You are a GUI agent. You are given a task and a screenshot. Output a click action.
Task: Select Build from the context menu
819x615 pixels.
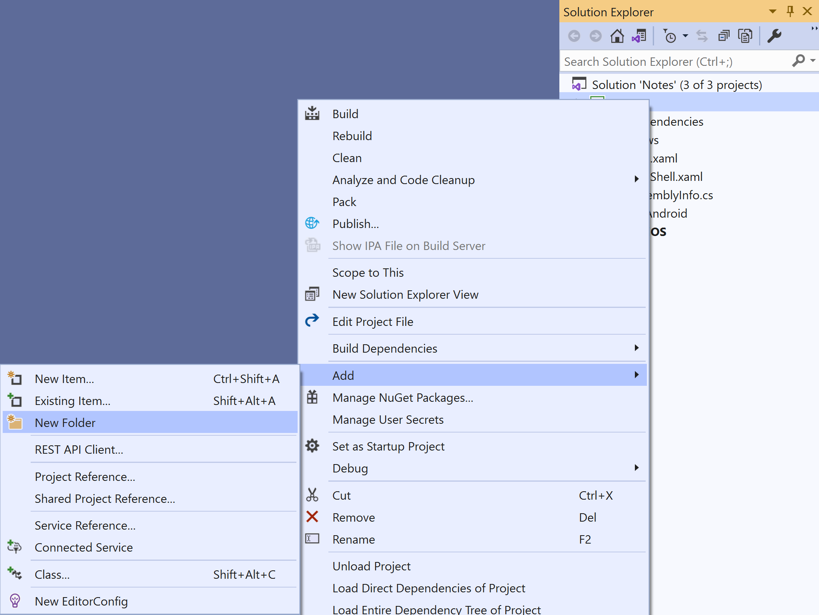[x=345, y=114]
